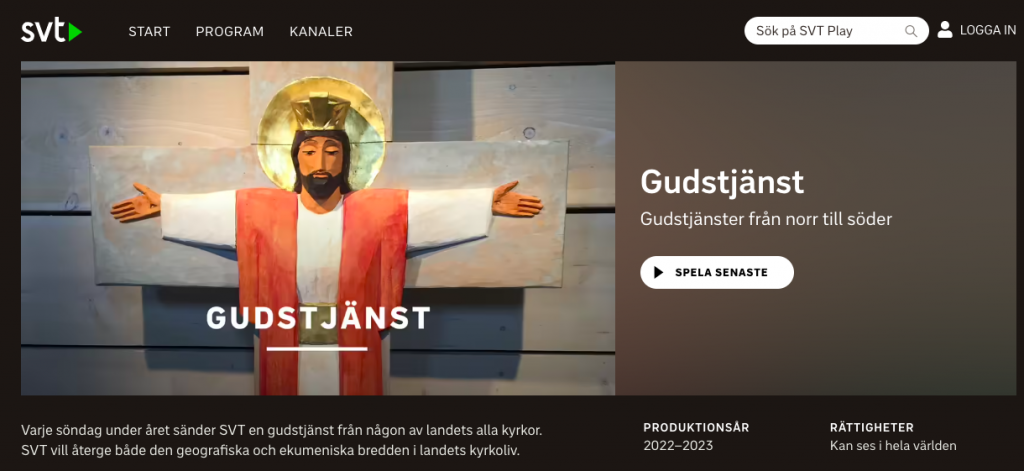Click the program description starting 'Varje söndag'

[x=282, y=441]
